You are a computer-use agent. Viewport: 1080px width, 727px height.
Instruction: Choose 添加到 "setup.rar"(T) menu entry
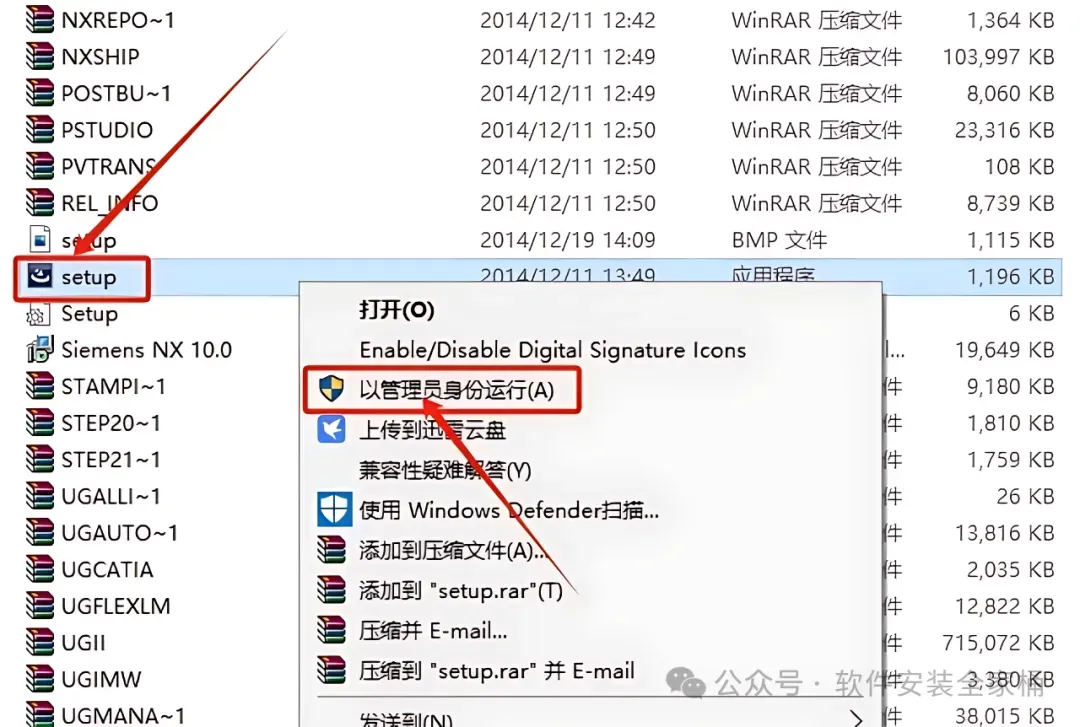click(461, 591)
